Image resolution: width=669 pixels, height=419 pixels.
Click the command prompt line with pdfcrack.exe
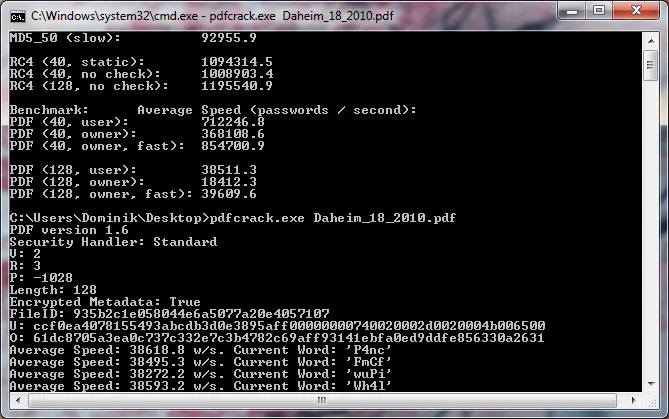(x=233, y=218)
